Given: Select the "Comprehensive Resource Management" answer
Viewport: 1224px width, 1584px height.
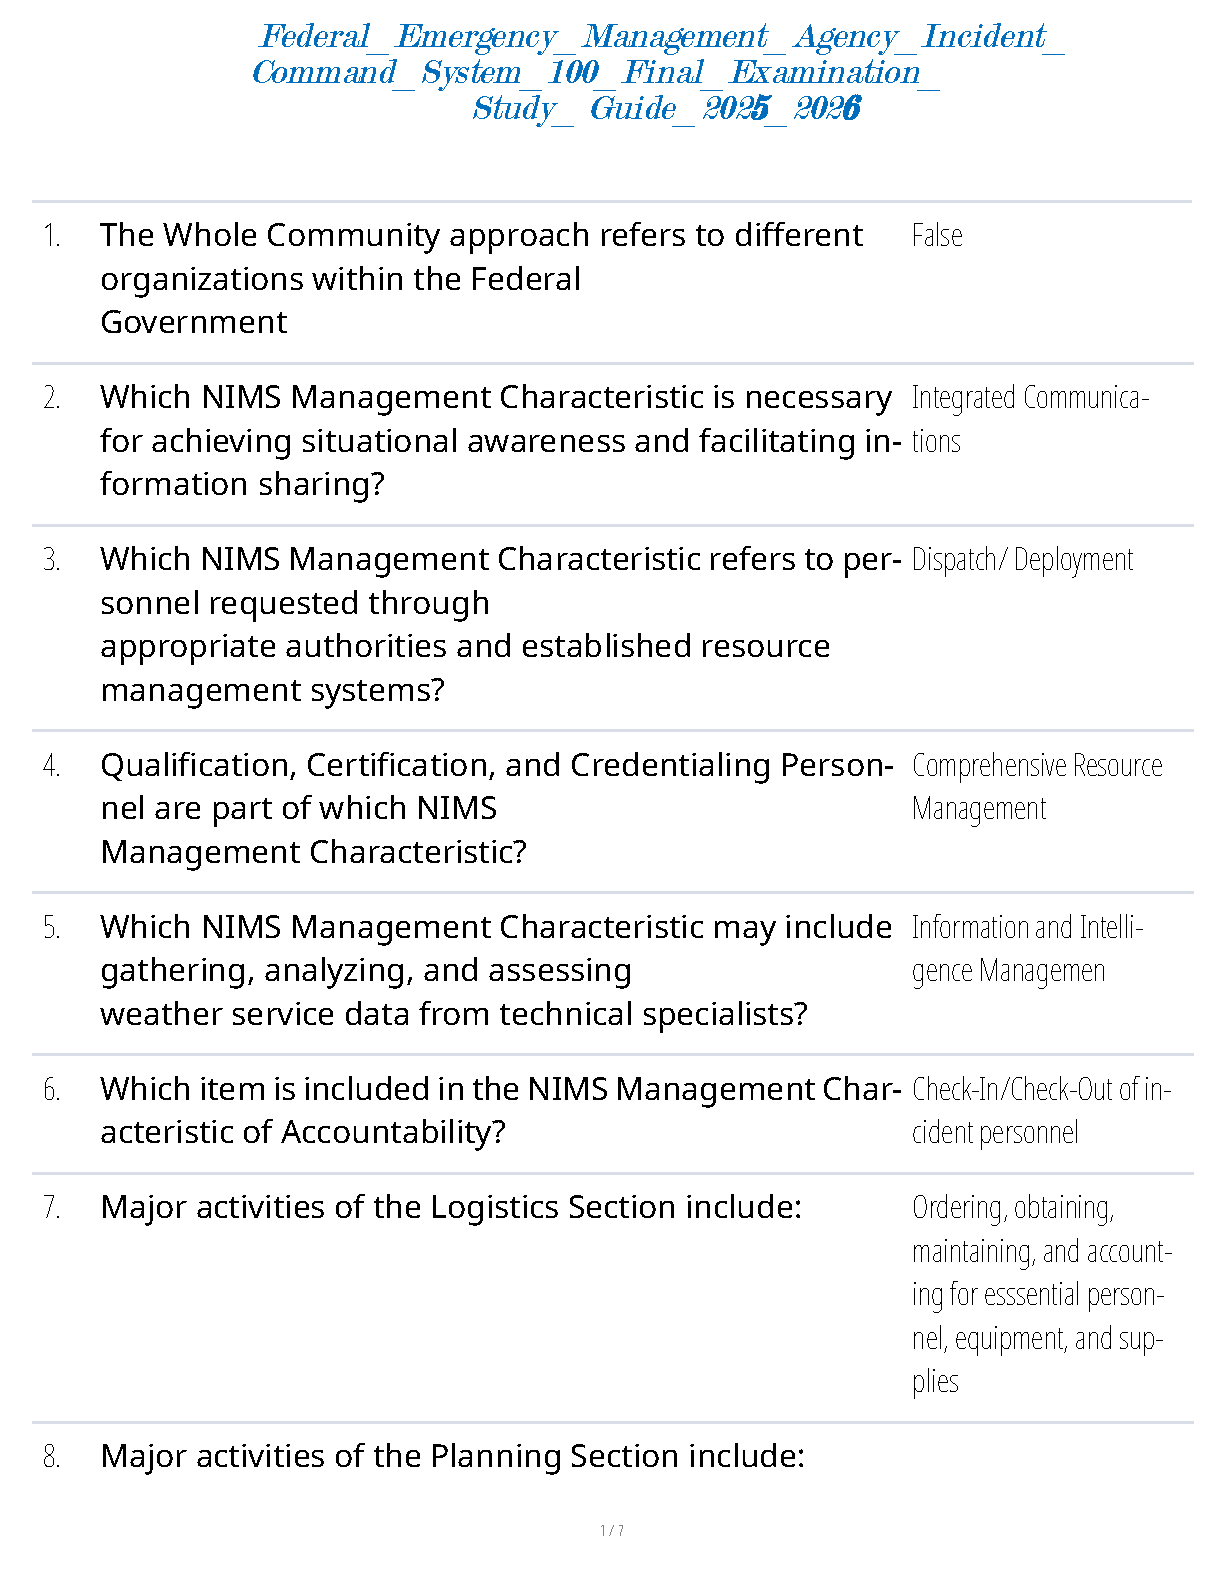Looking at the screenshot, I should pyautogui.click(x=1036, y=787).
